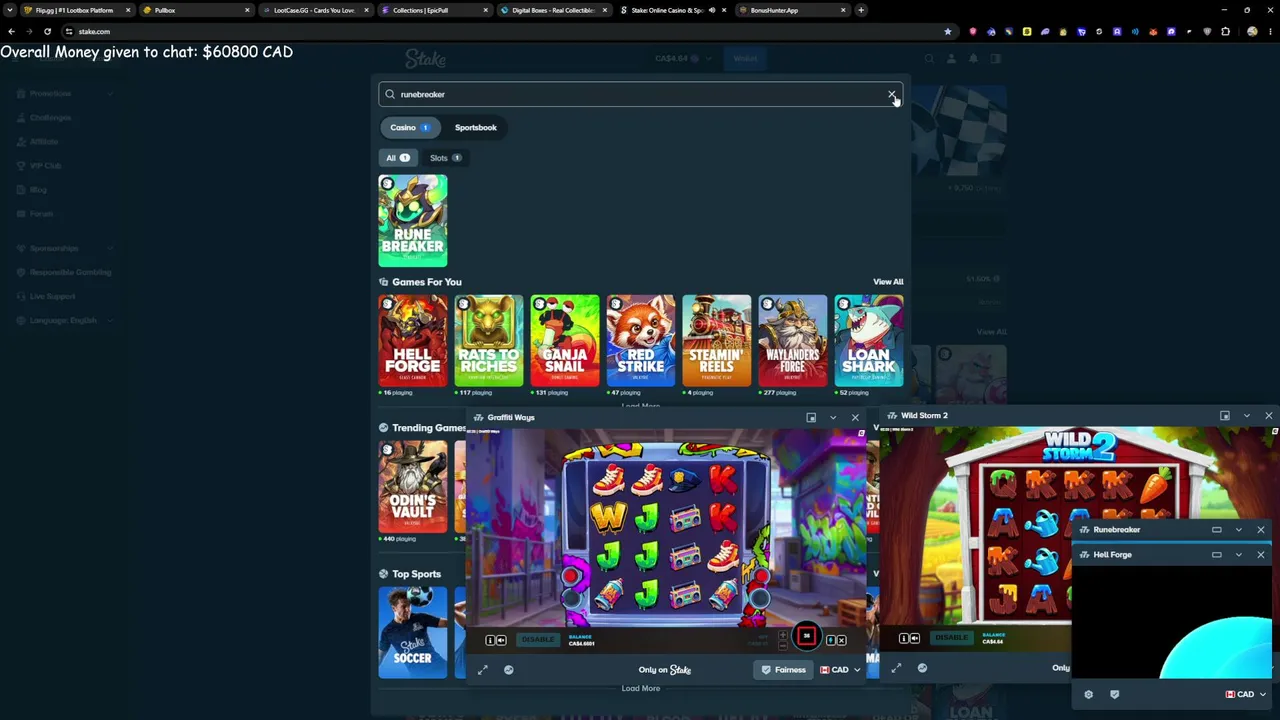1280x720 pixels.
Task: Filter search results by All
Action: [398, 158]
